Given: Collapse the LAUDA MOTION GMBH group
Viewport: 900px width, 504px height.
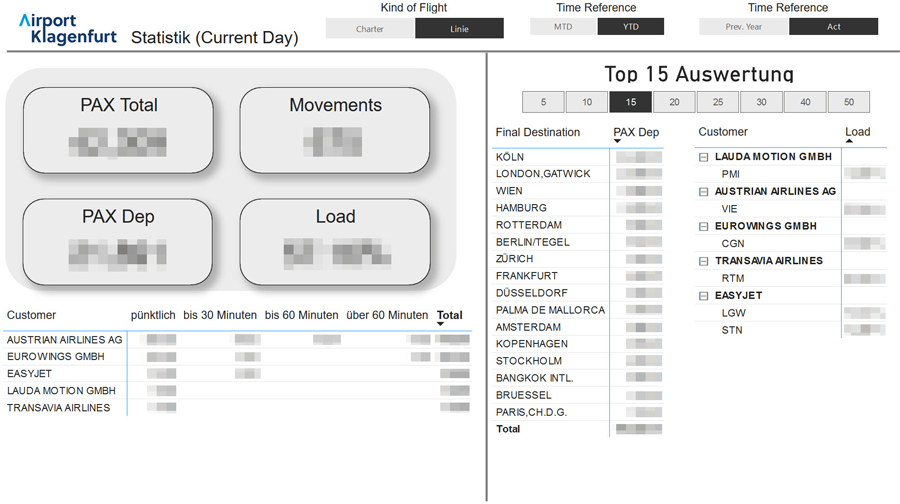Looking at the screenshot, I should [x=704, y=157].
